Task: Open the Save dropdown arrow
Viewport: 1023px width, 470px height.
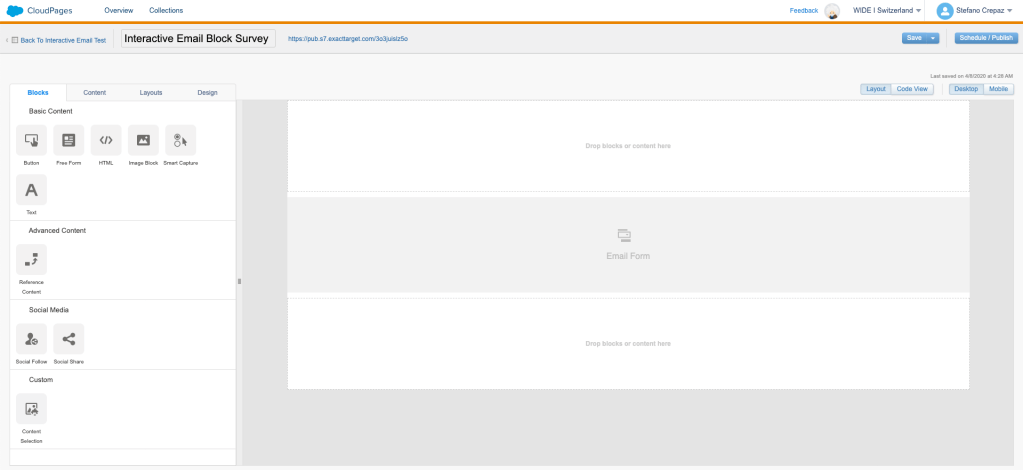Action: 933,38
